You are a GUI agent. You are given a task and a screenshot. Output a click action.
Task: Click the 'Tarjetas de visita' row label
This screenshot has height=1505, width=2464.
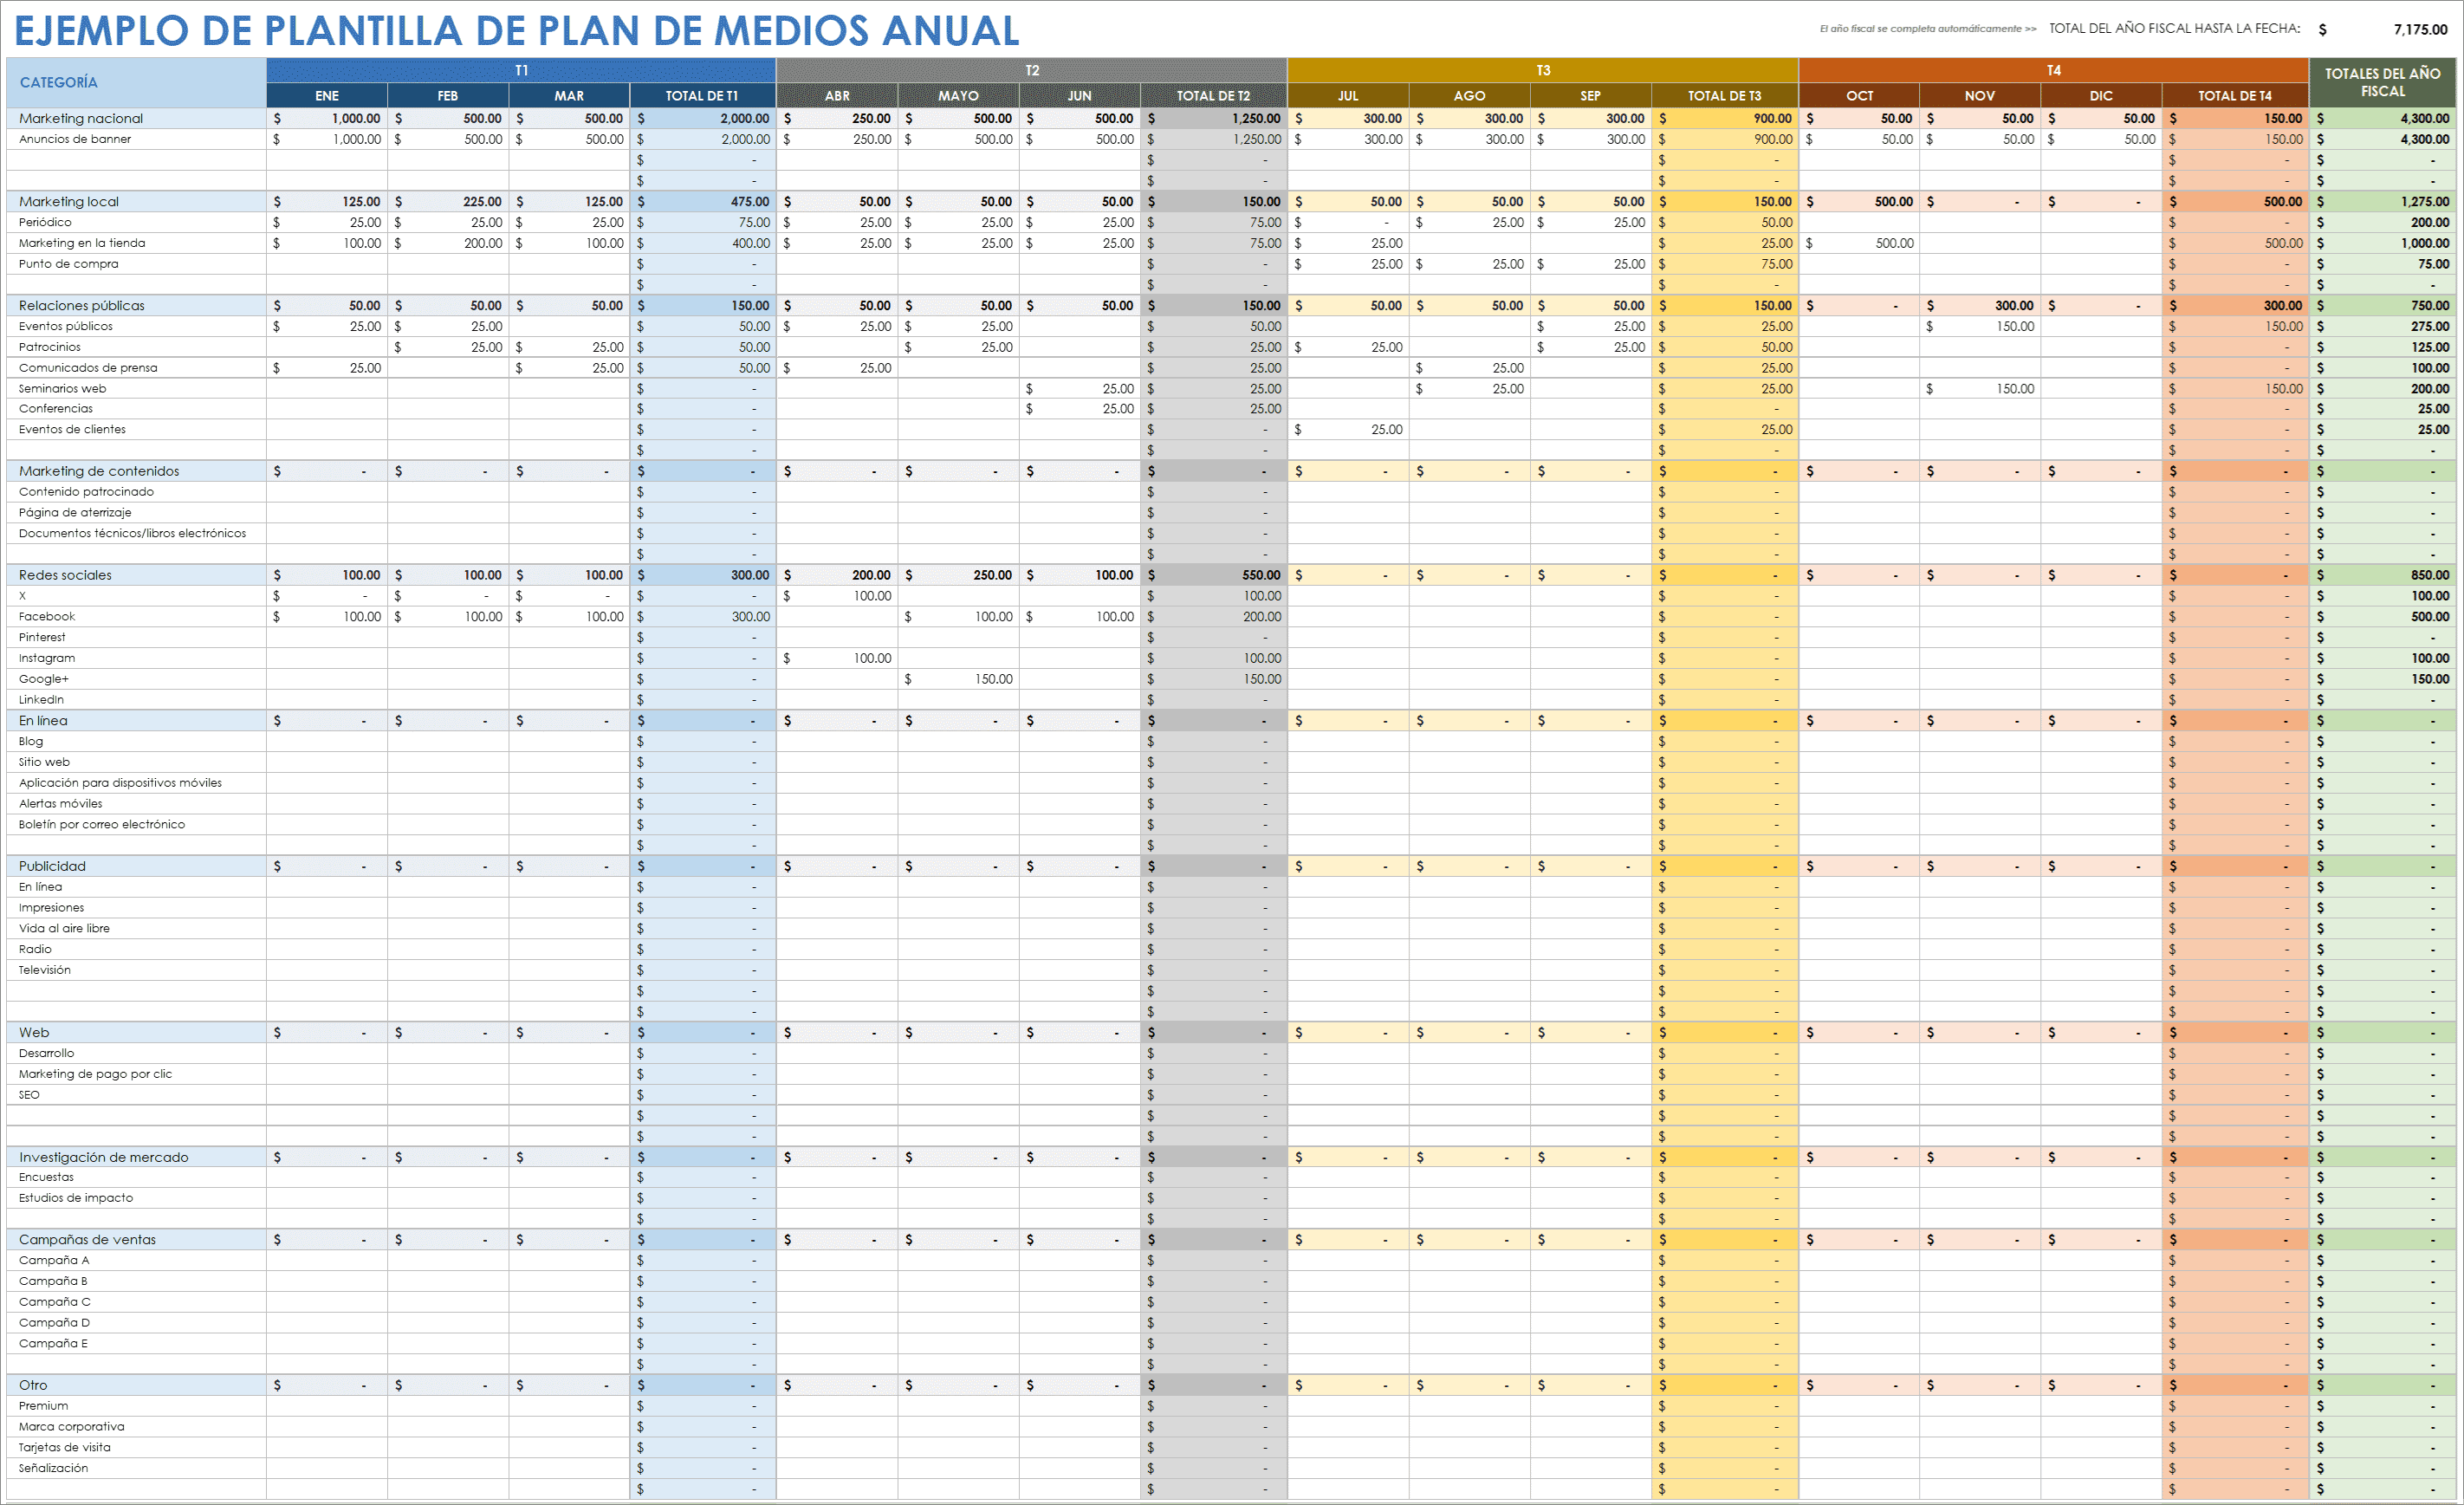tap(64, 1447)
